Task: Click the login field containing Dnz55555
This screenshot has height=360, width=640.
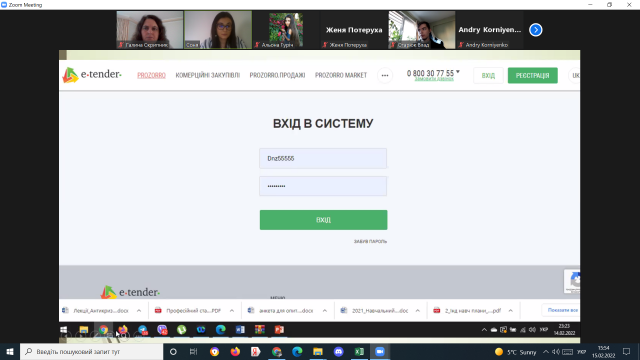Action: pos(323,158)
